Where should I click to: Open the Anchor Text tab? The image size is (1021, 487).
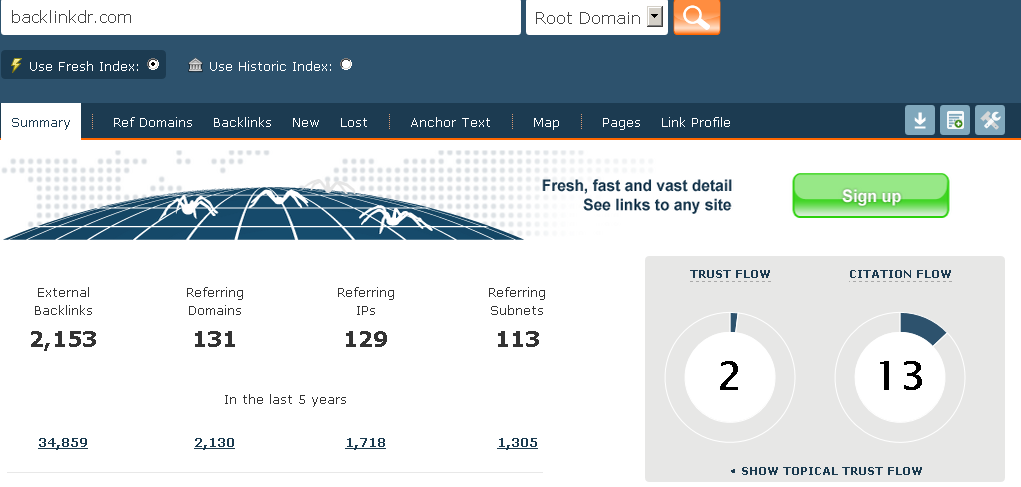point(450,122)
